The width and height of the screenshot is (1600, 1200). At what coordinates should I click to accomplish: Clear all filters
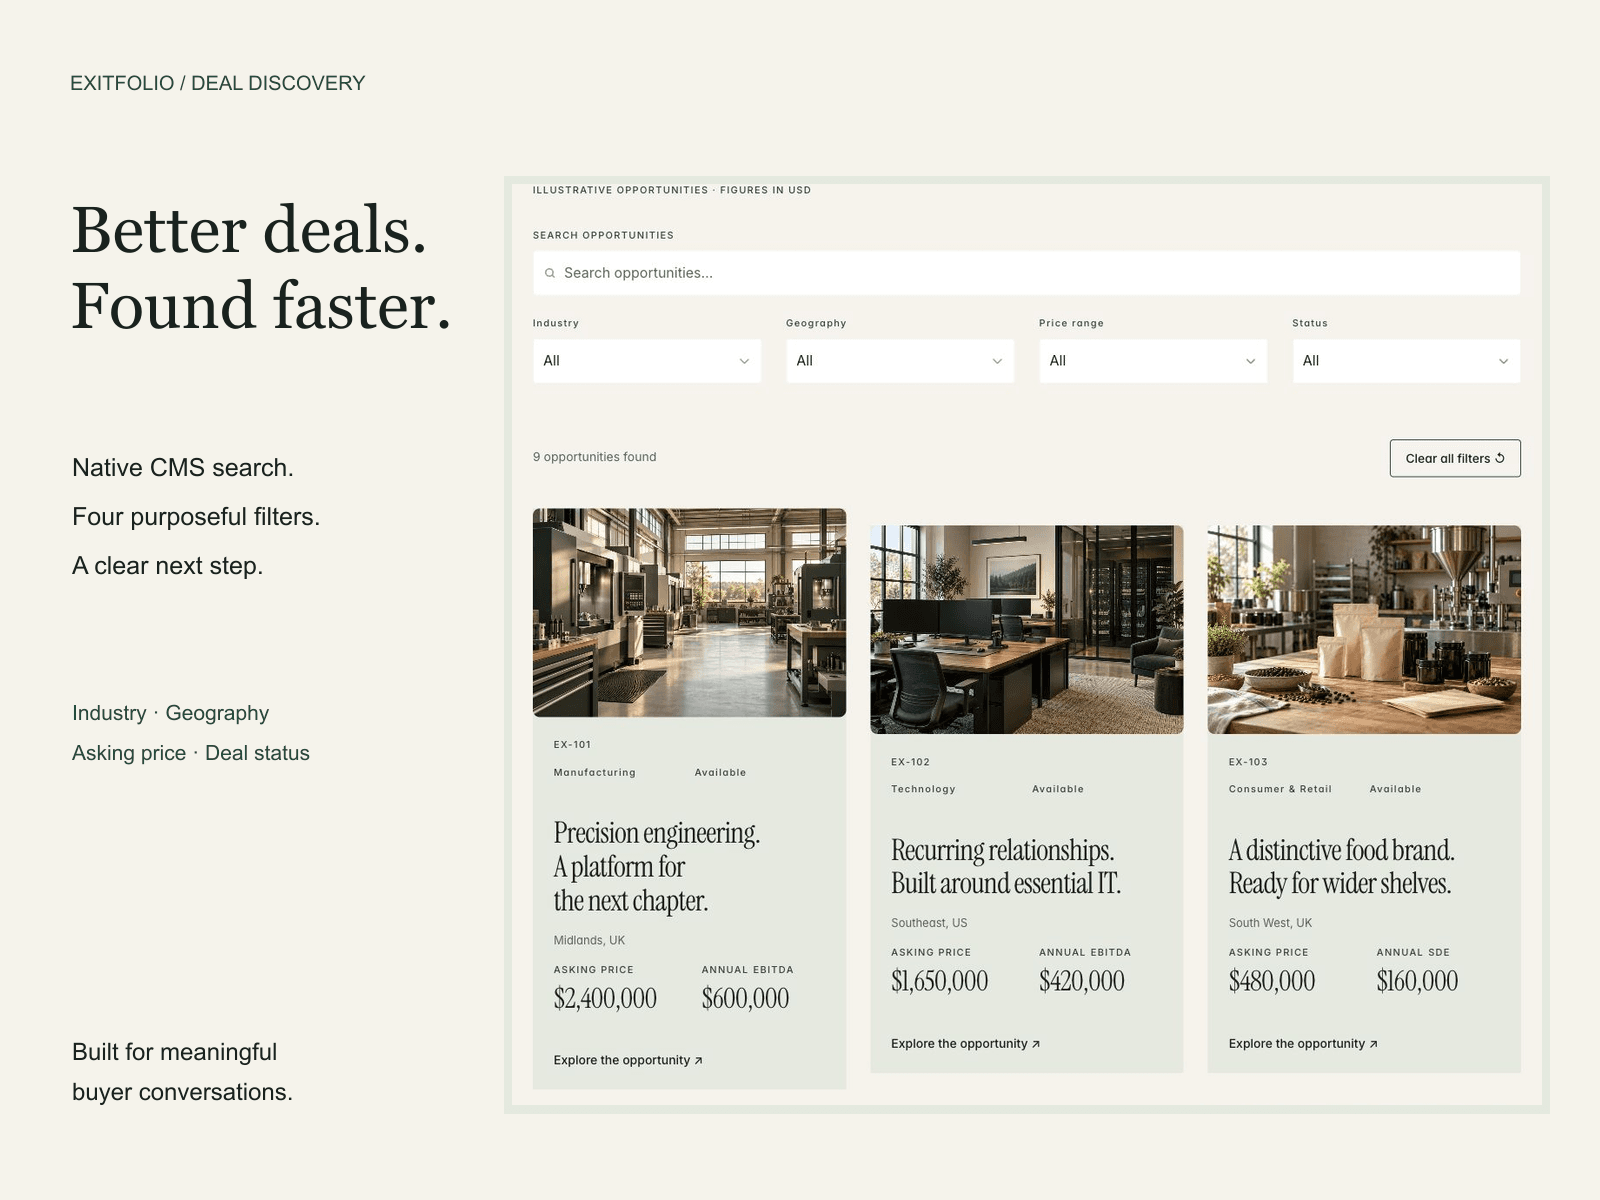(x=1454, y=458)
